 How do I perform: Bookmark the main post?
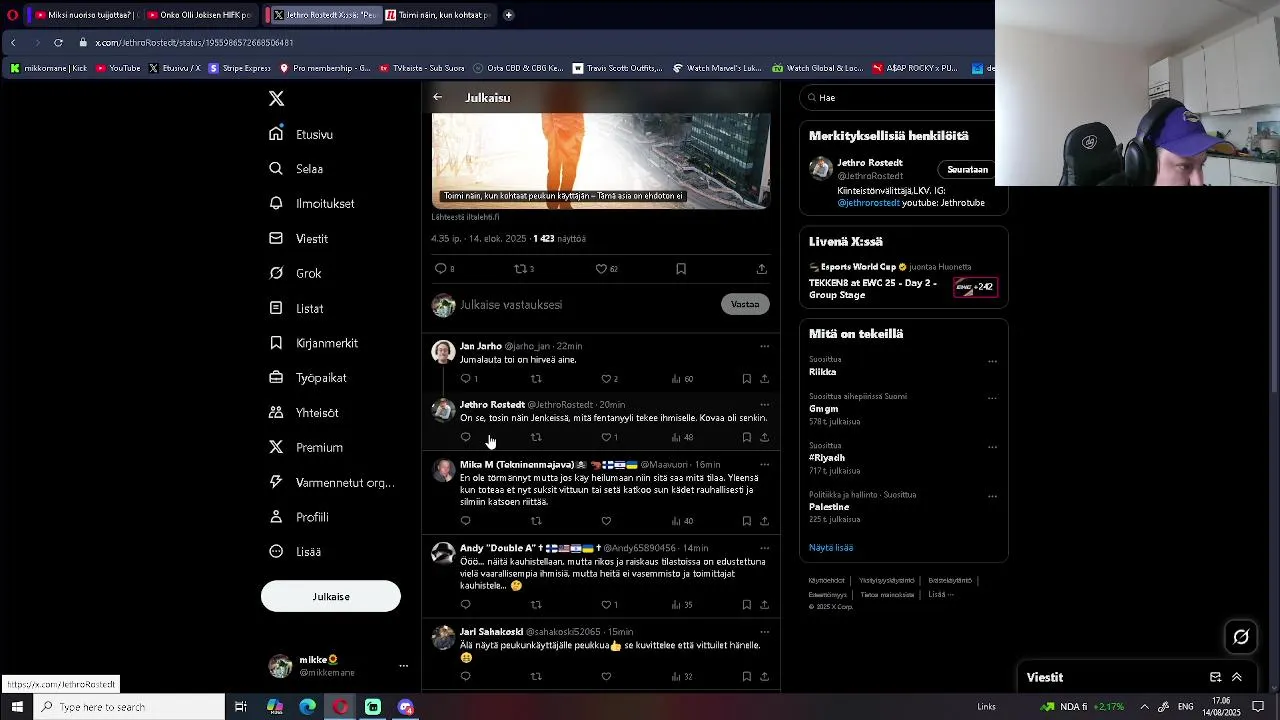tap(681, 268)
